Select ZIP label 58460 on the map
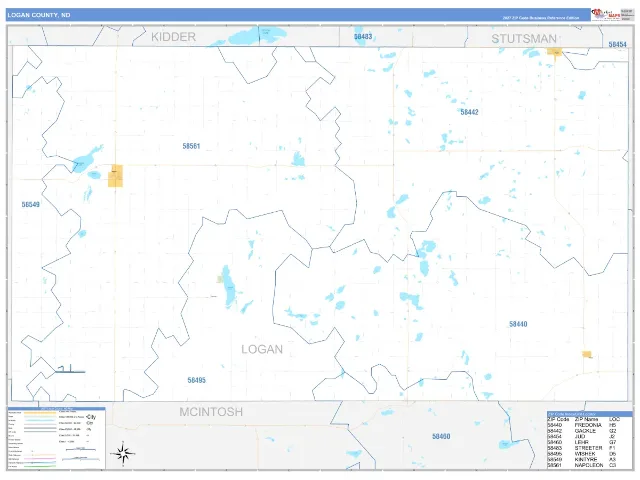This screenshot has height=480, width=640. coord(441,436)
